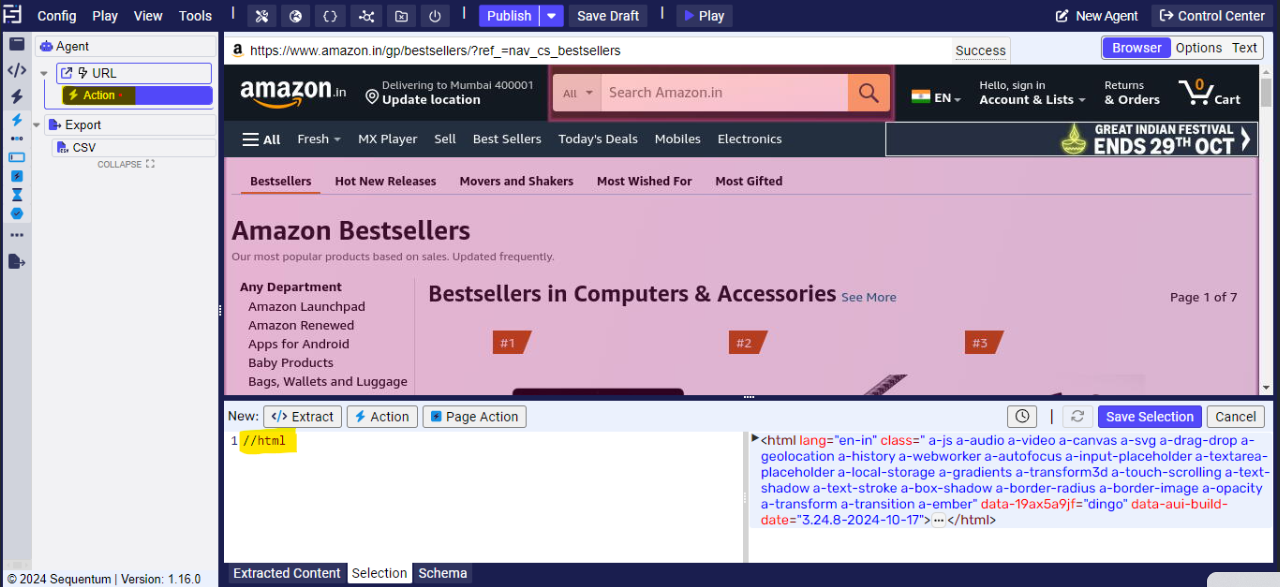
Task: Select the CSV node in agent tree
Action: coord(134,148)
